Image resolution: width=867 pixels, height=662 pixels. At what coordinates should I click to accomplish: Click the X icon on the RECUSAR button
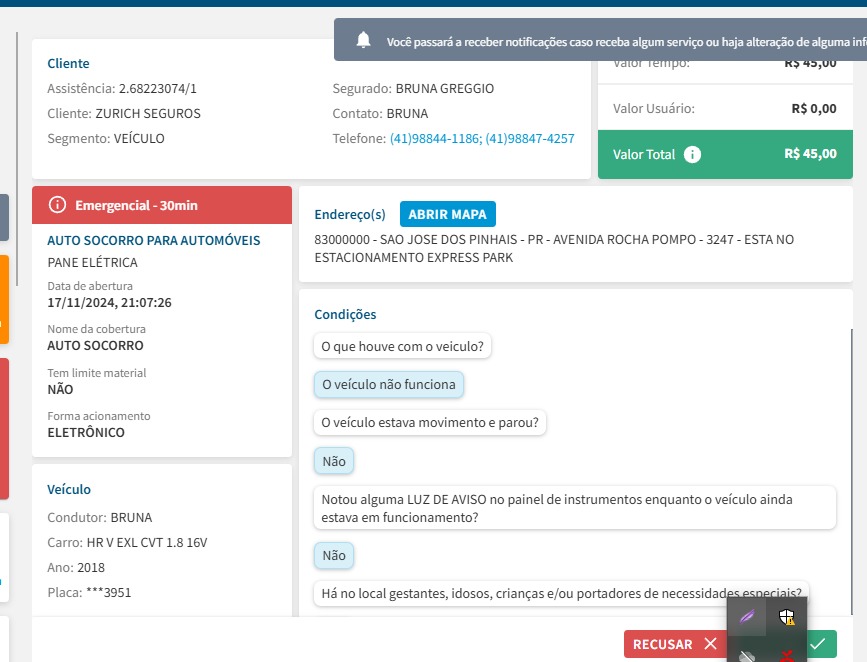coord(711,644)
